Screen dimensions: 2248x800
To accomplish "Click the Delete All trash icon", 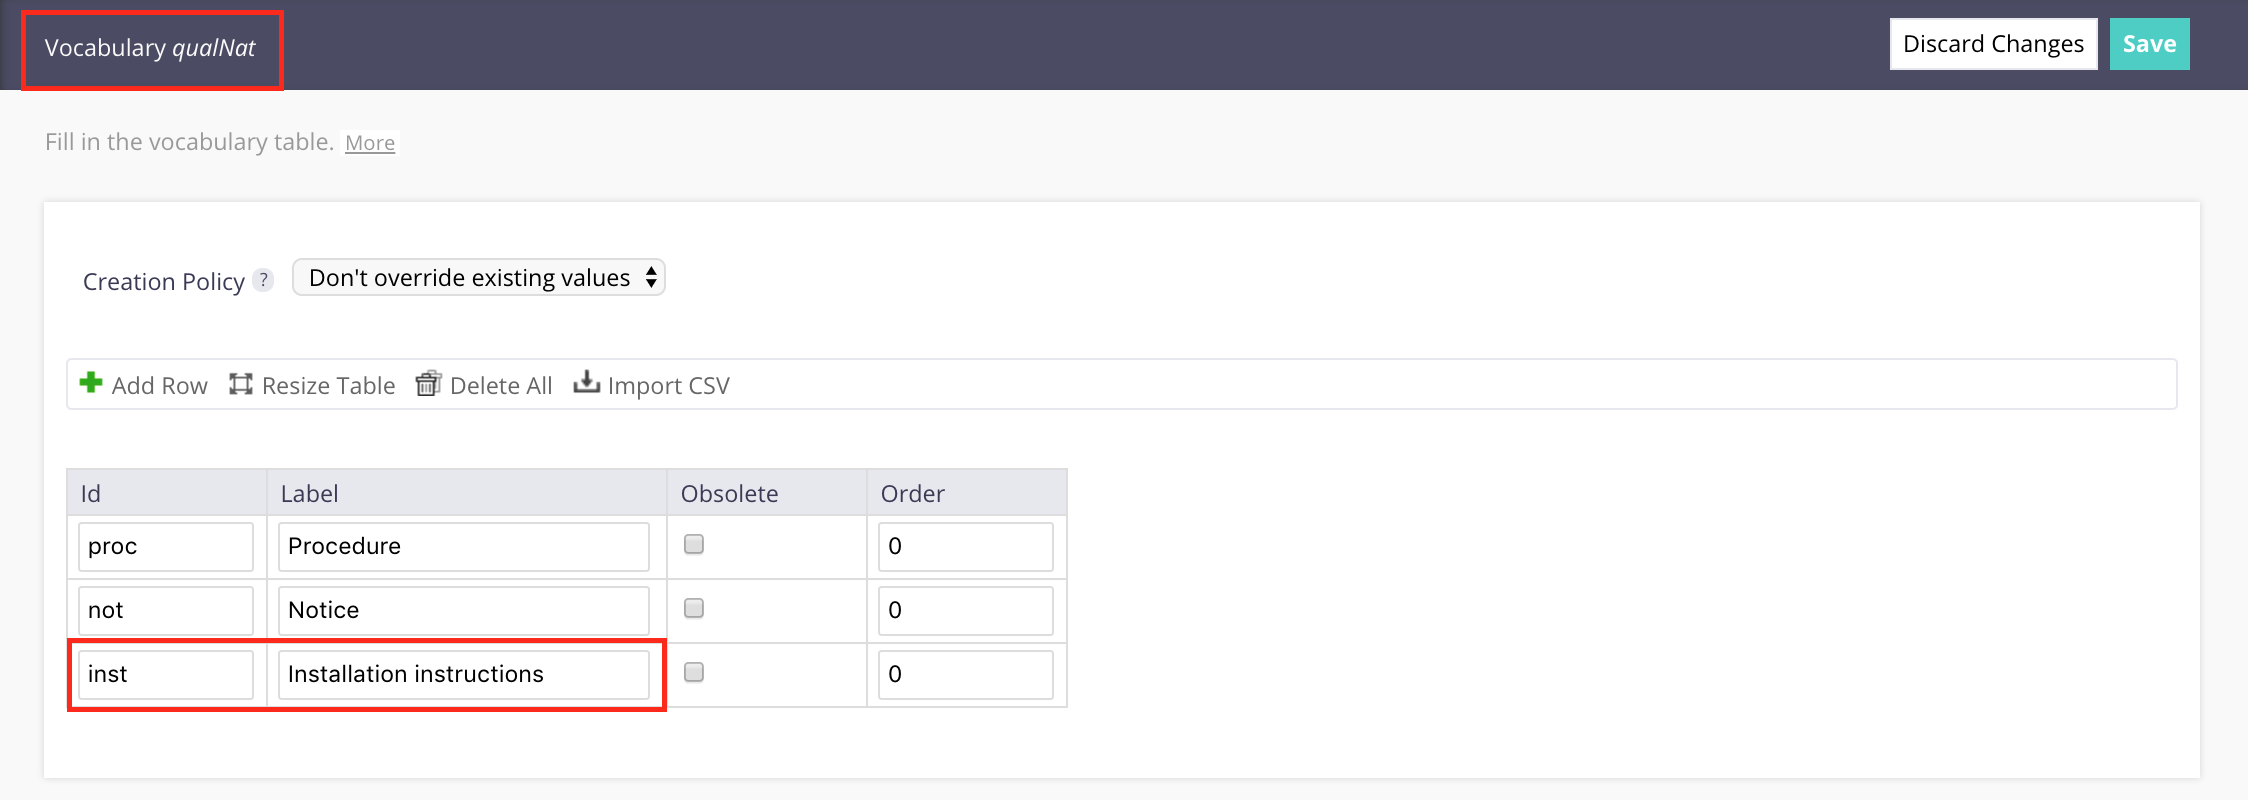I will (x=428, y=383).
